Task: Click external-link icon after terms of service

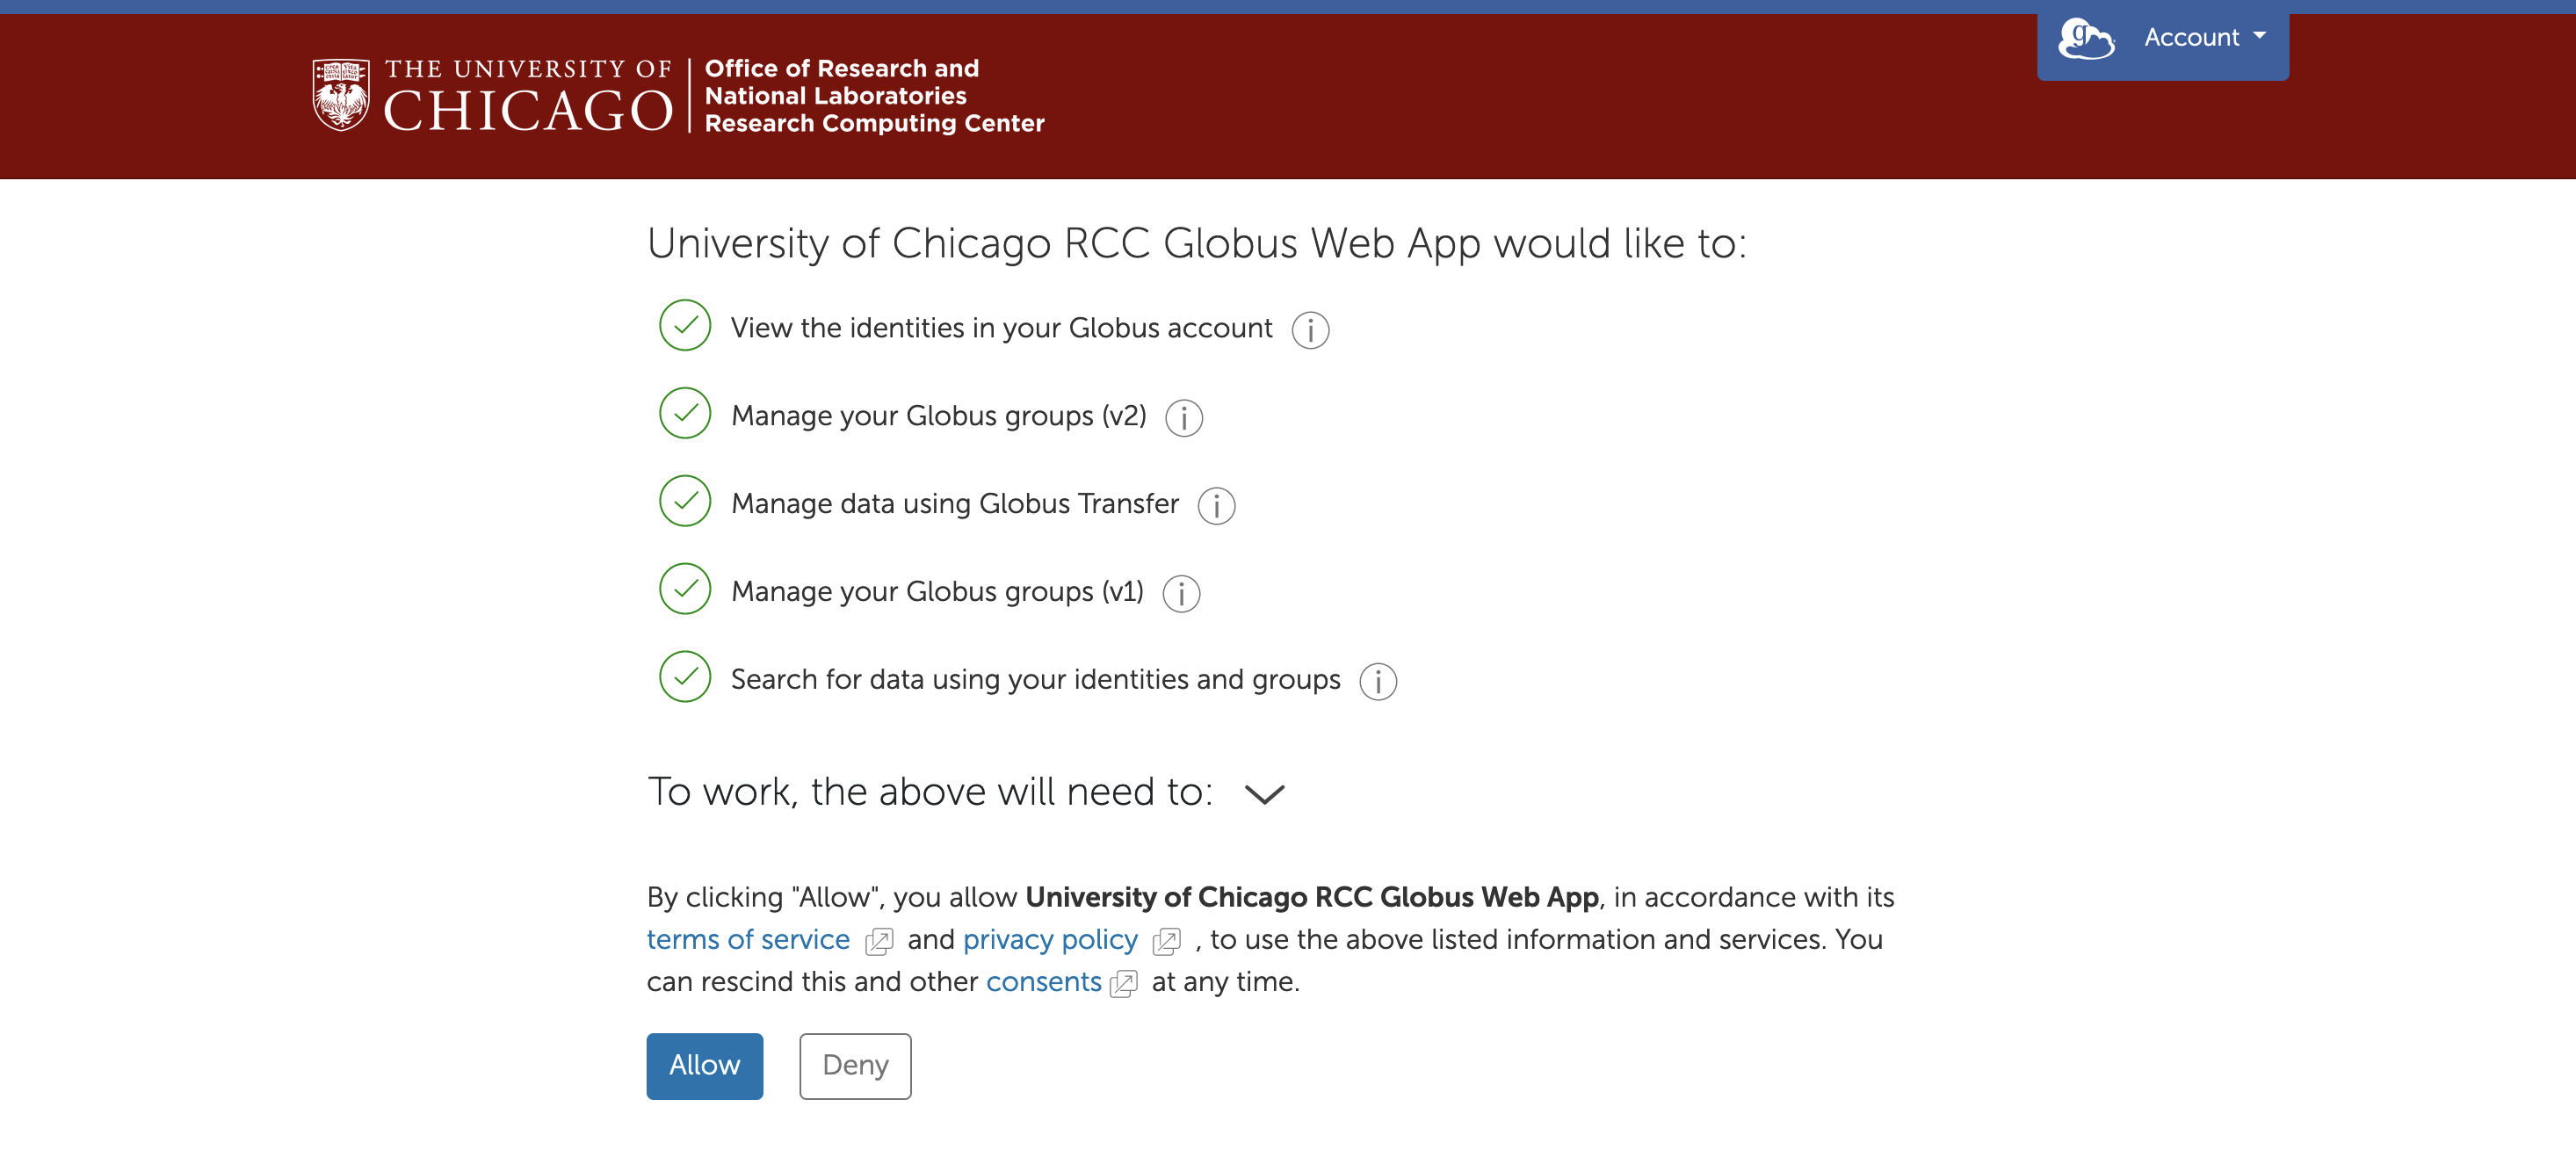Action: pos(879,942)
